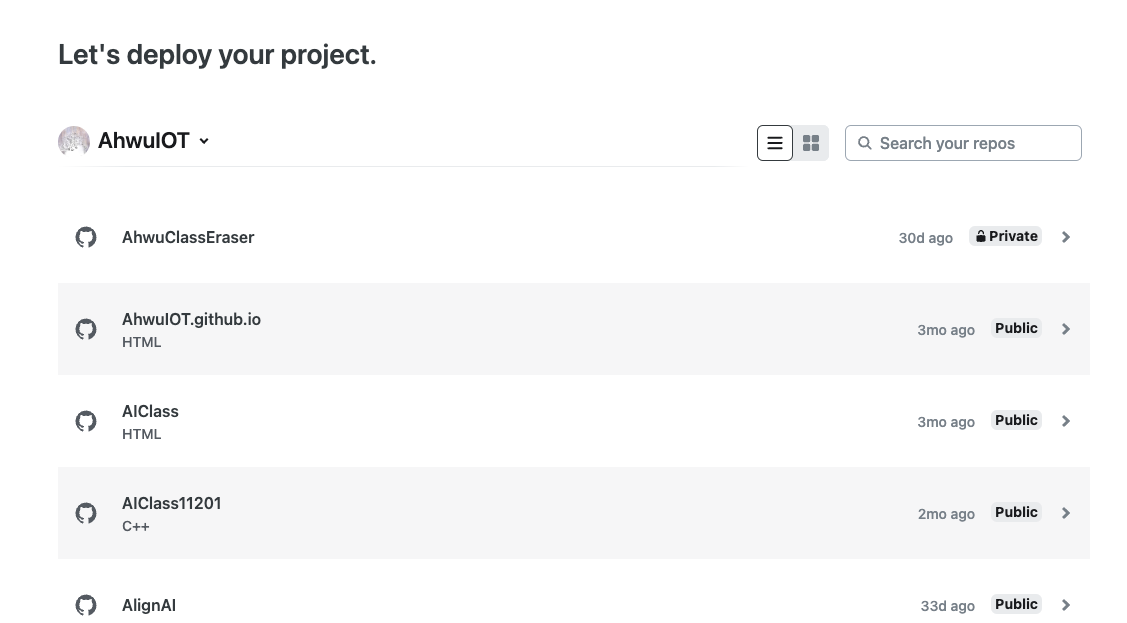Switch to list view layout
The width and height of the screenshot is (1127, 623).
click(775, 143)
